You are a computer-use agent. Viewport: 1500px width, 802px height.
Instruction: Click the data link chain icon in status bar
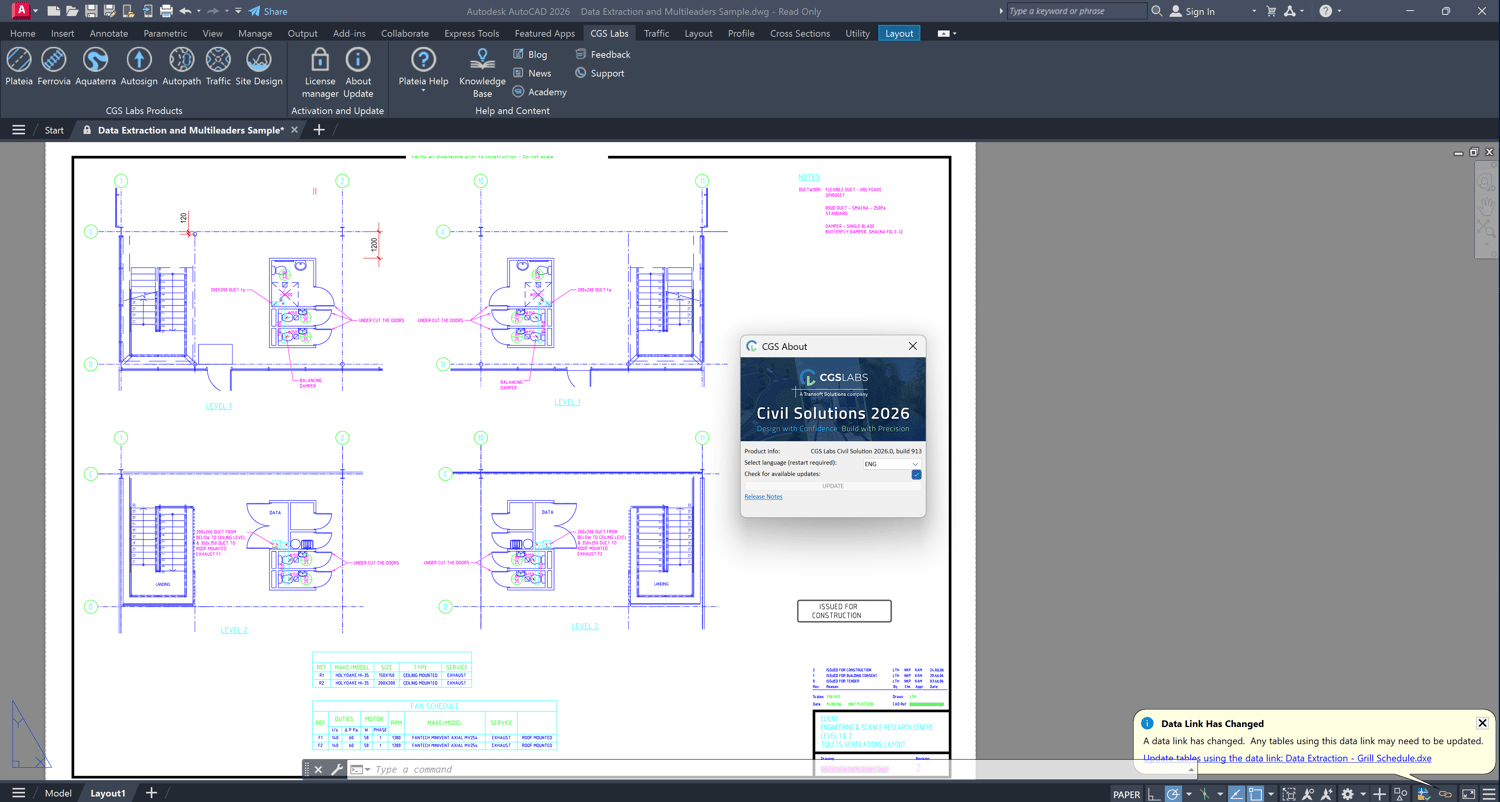[1445, 794]
